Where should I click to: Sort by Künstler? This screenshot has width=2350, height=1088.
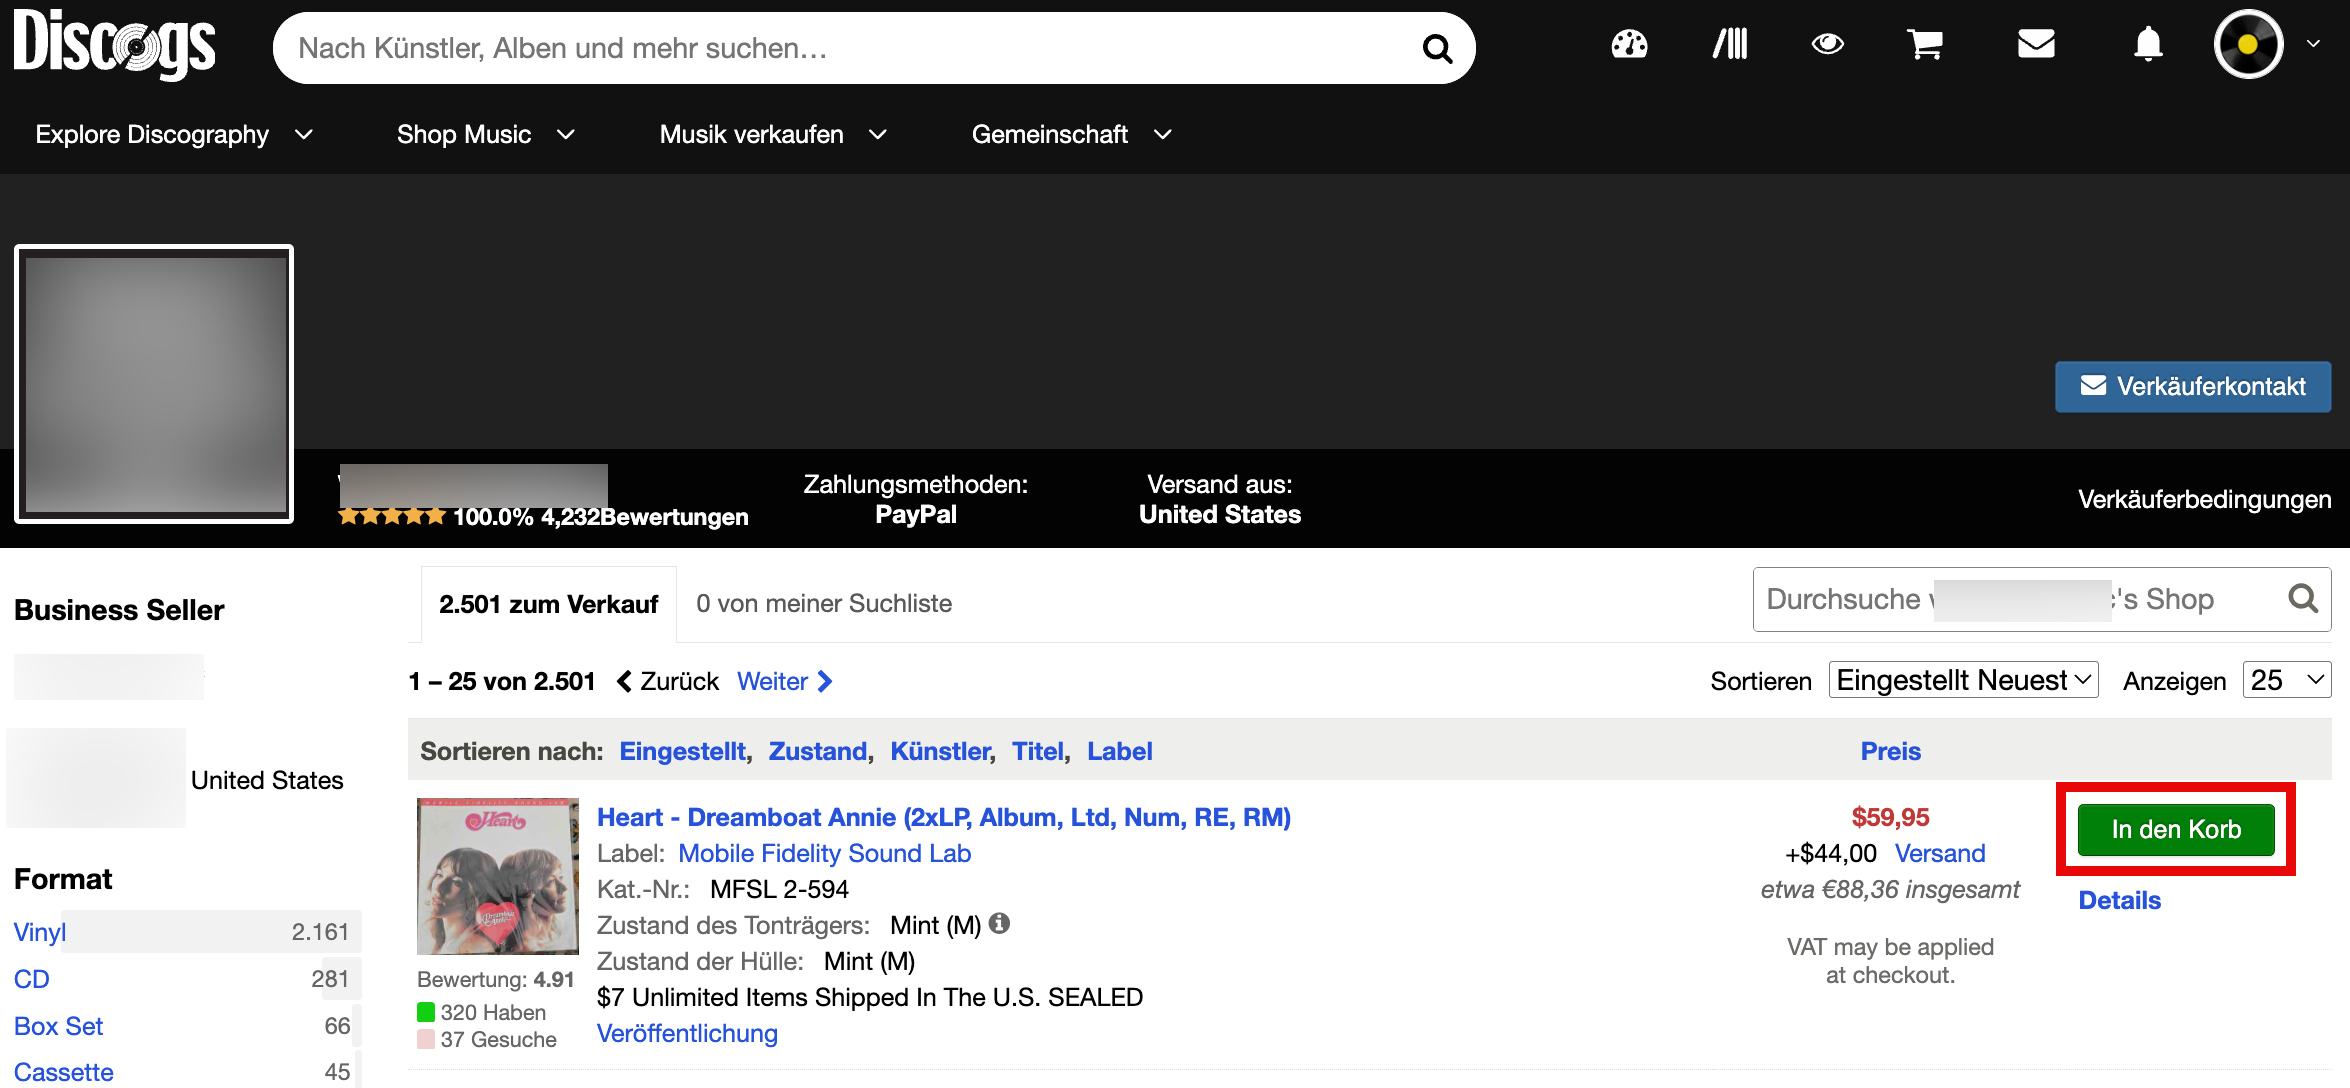940,751
